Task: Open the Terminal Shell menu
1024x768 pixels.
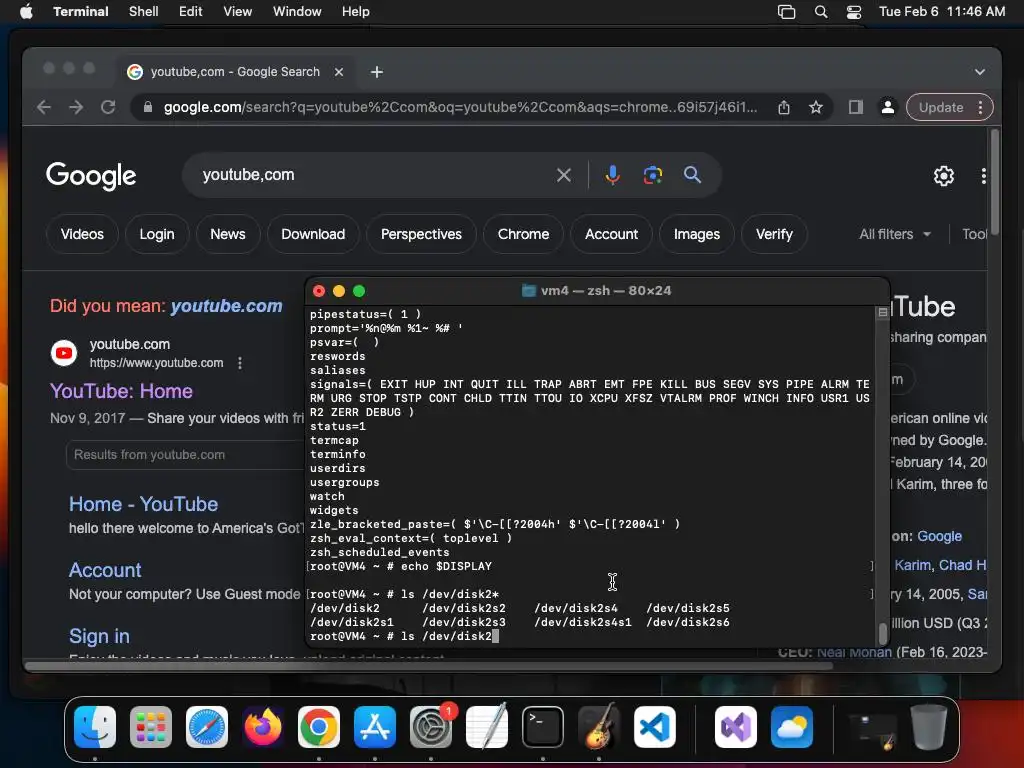Action: coord(144,12)
